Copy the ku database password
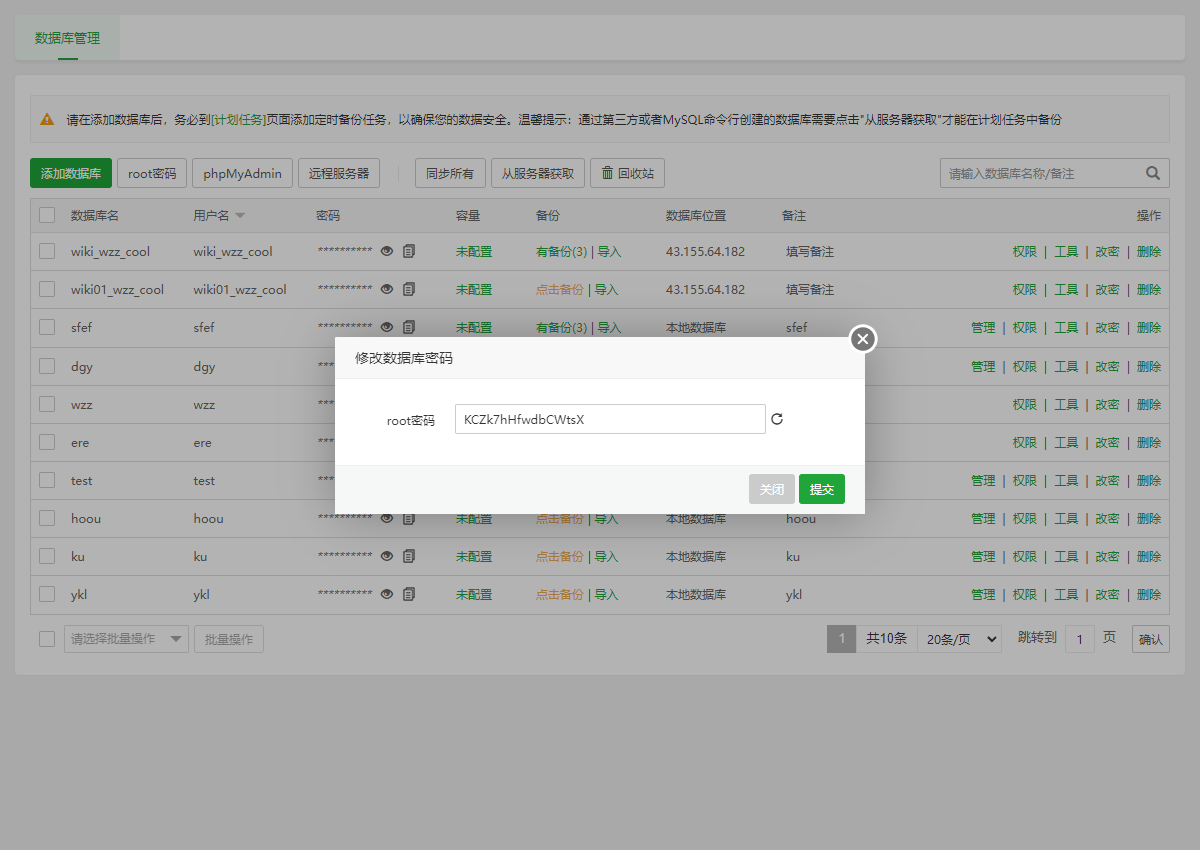Image resolution: width=1200 pixels, height=850 pixels. [409, 556]
